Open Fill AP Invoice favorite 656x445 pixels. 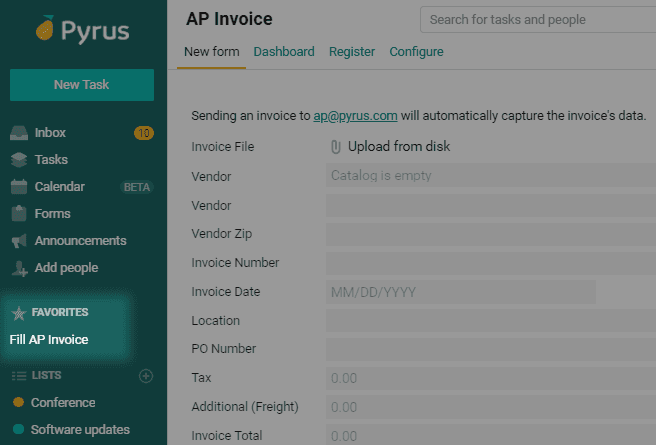[49, 340]
